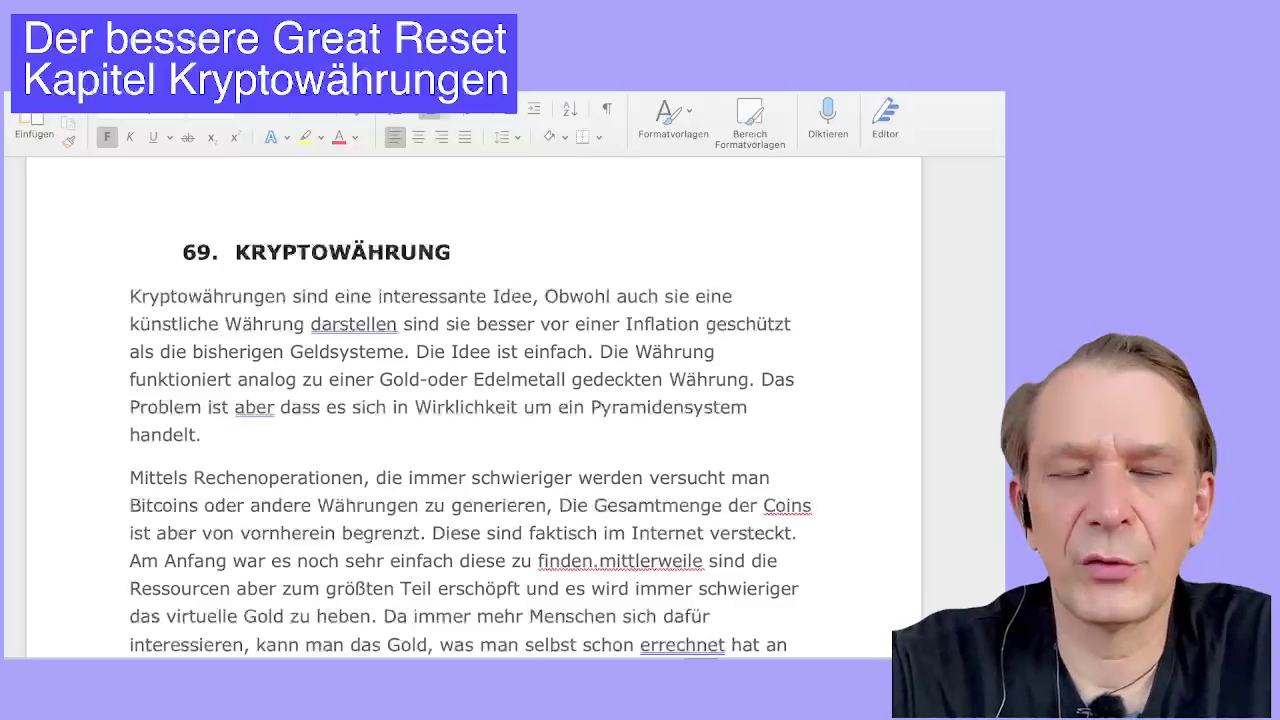Click borders icon

(x=583, y=137)
